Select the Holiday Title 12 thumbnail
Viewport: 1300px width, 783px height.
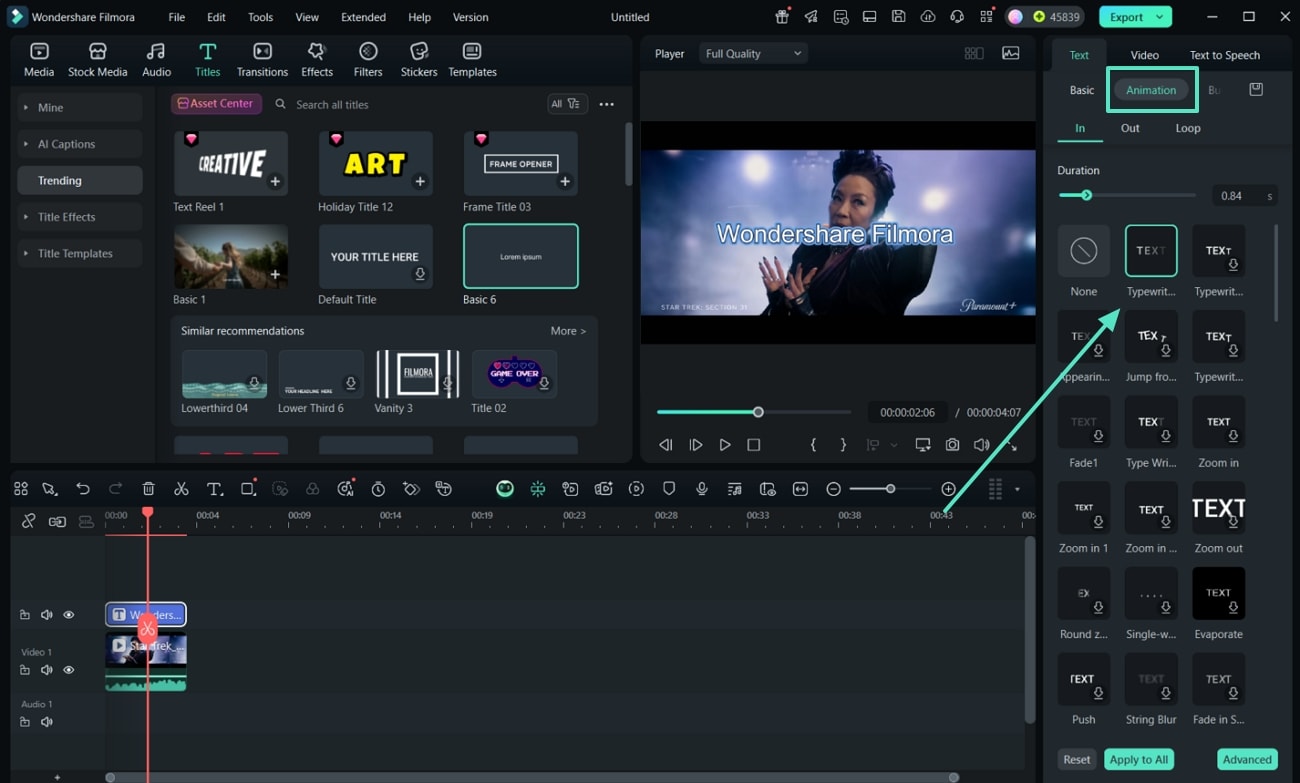(x=375, y=163)
